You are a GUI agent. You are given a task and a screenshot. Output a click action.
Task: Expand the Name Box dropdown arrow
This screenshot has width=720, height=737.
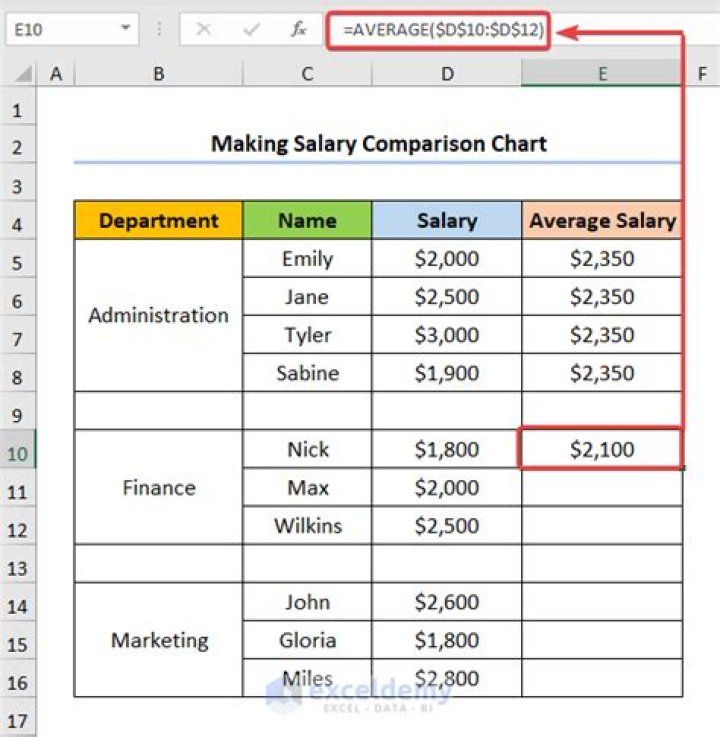click(125, 30)
